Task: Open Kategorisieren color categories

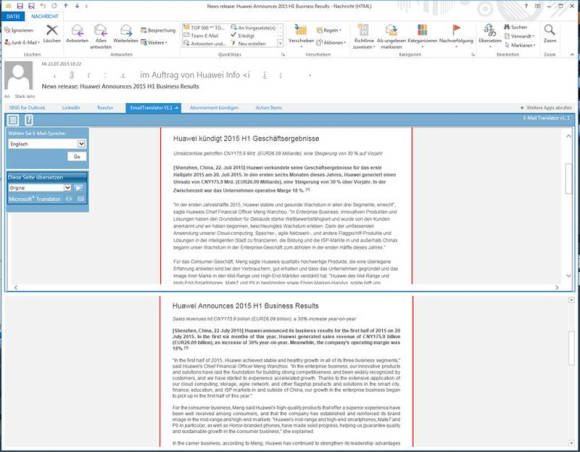Action: click(422, 30)
